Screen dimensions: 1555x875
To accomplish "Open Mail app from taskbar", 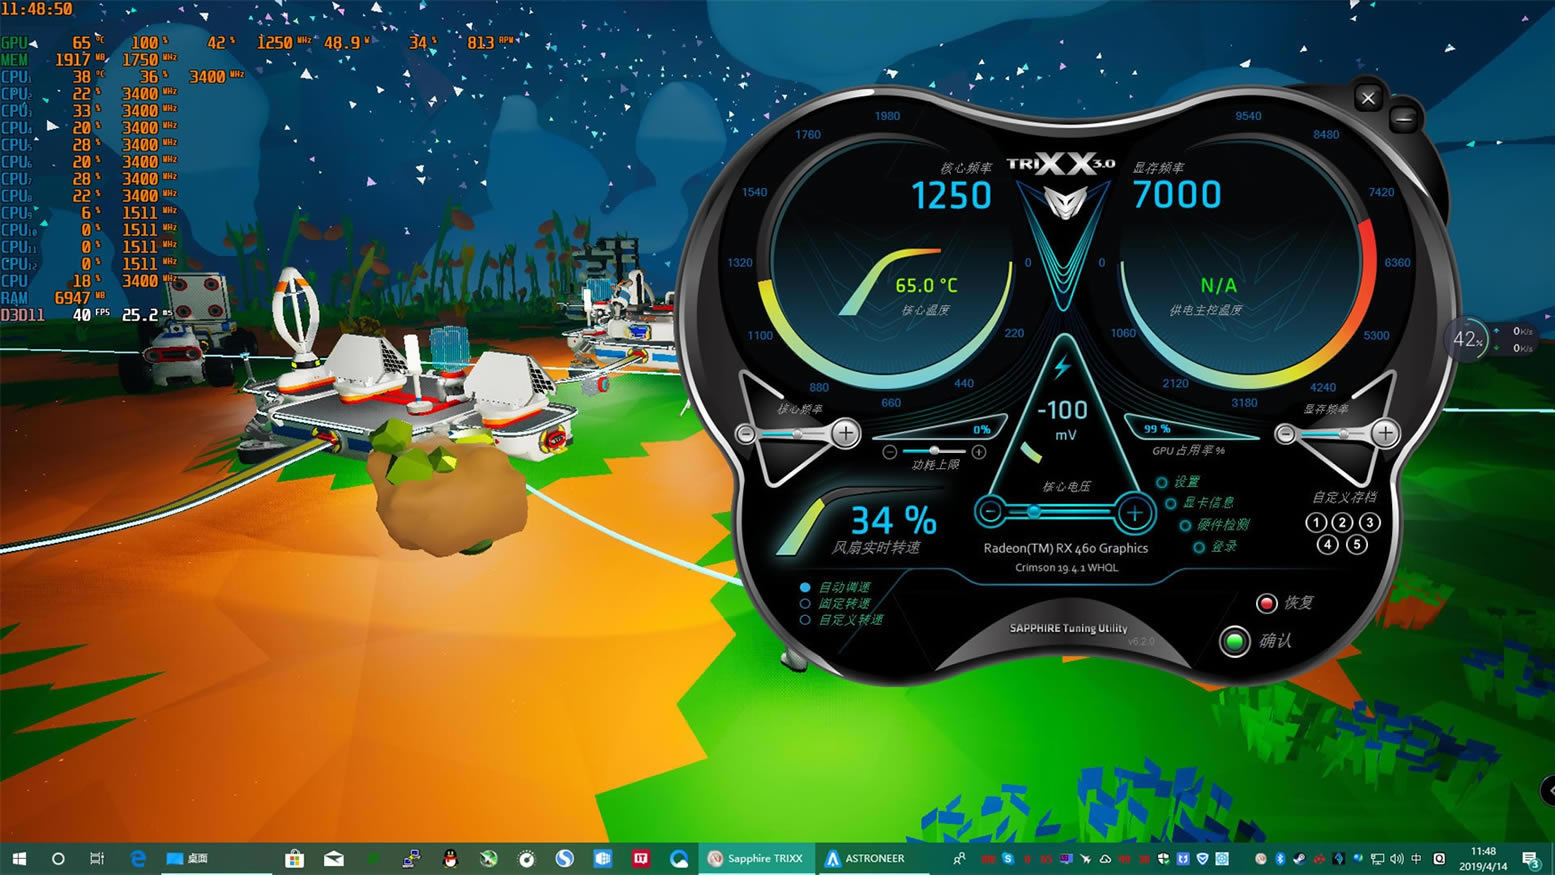I will (334, 858).
